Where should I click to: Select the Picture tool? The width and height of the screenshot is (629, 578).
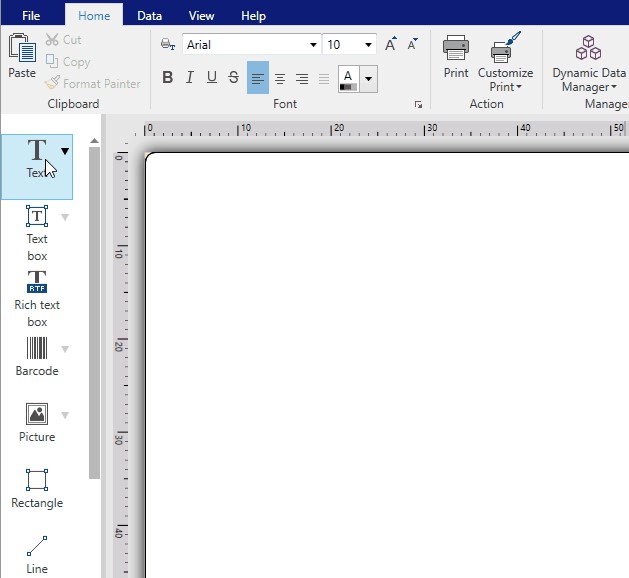click(x=37, y=422)
